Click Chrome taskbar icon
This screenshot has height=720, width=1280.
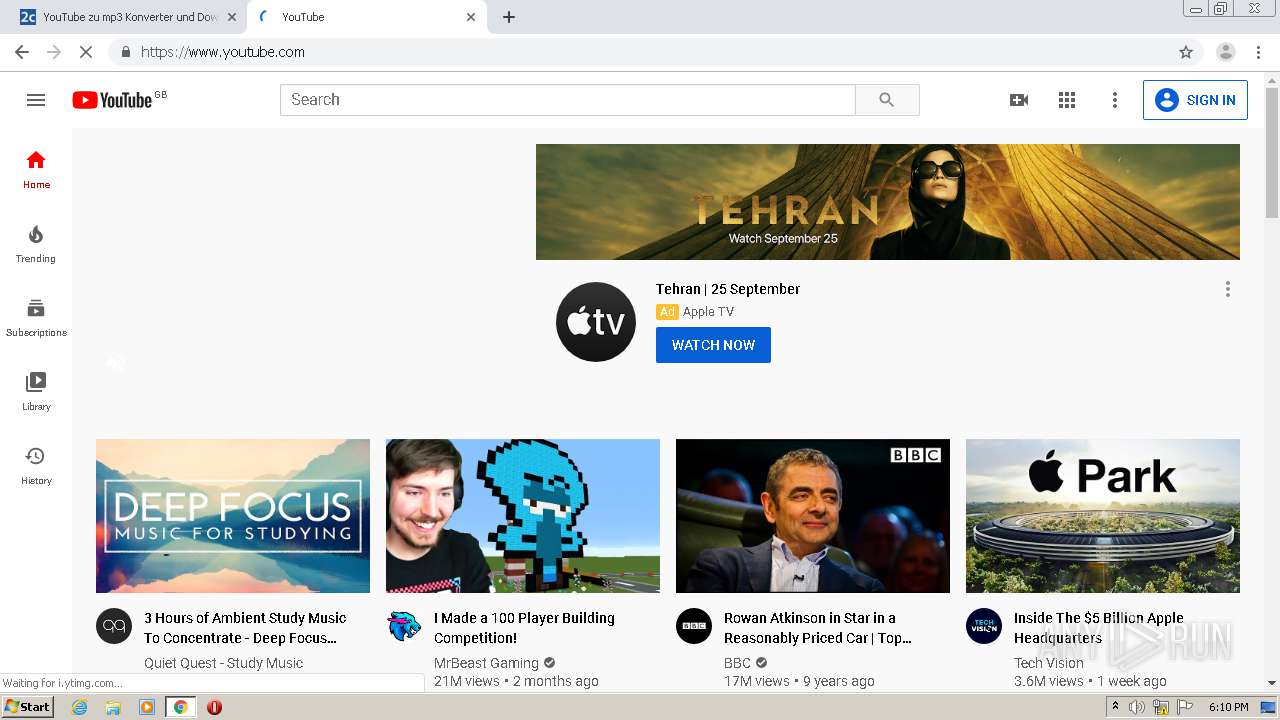[x=181, y=707]
